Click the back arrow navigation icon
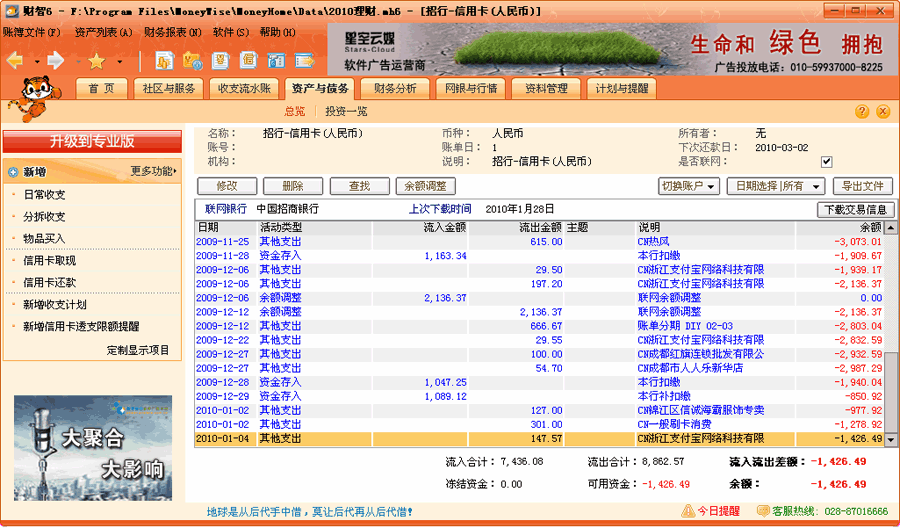Image resolution: width=900 pixels, height=528 pixels. (x=15, y=61)
